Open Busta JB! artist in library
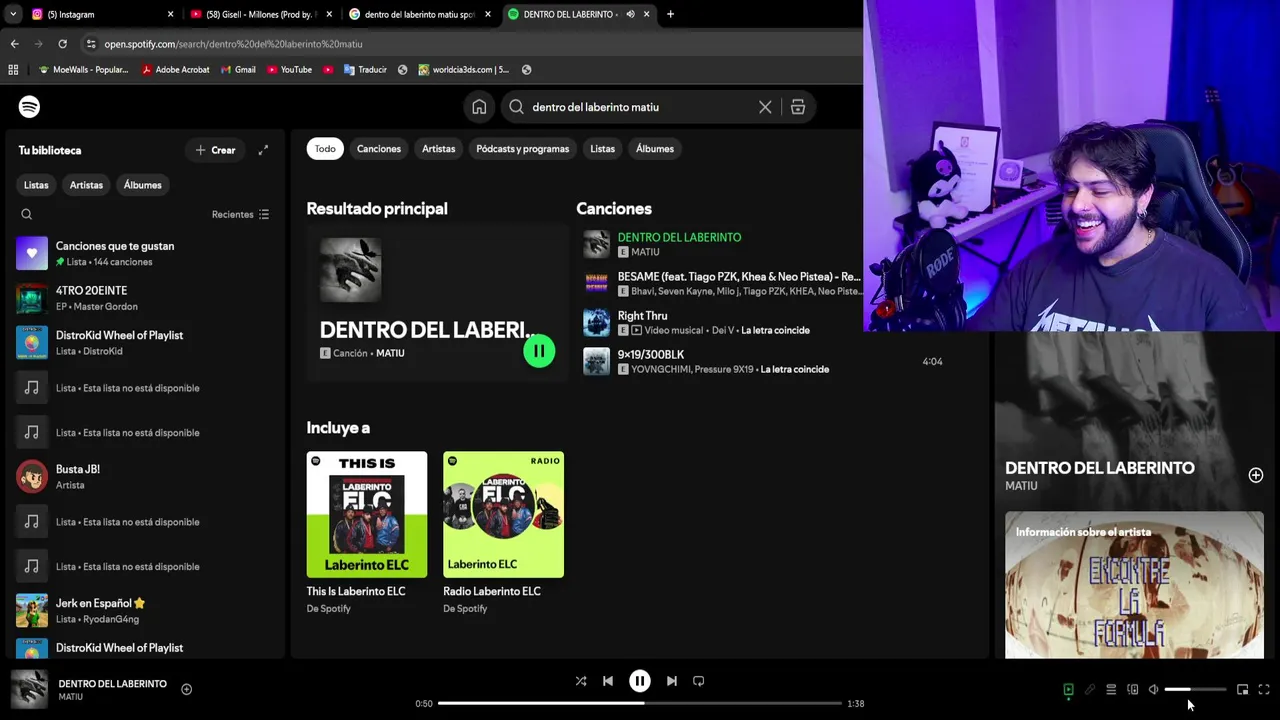The width and height of the screenshot is (1280, 720). click(144, 477)
